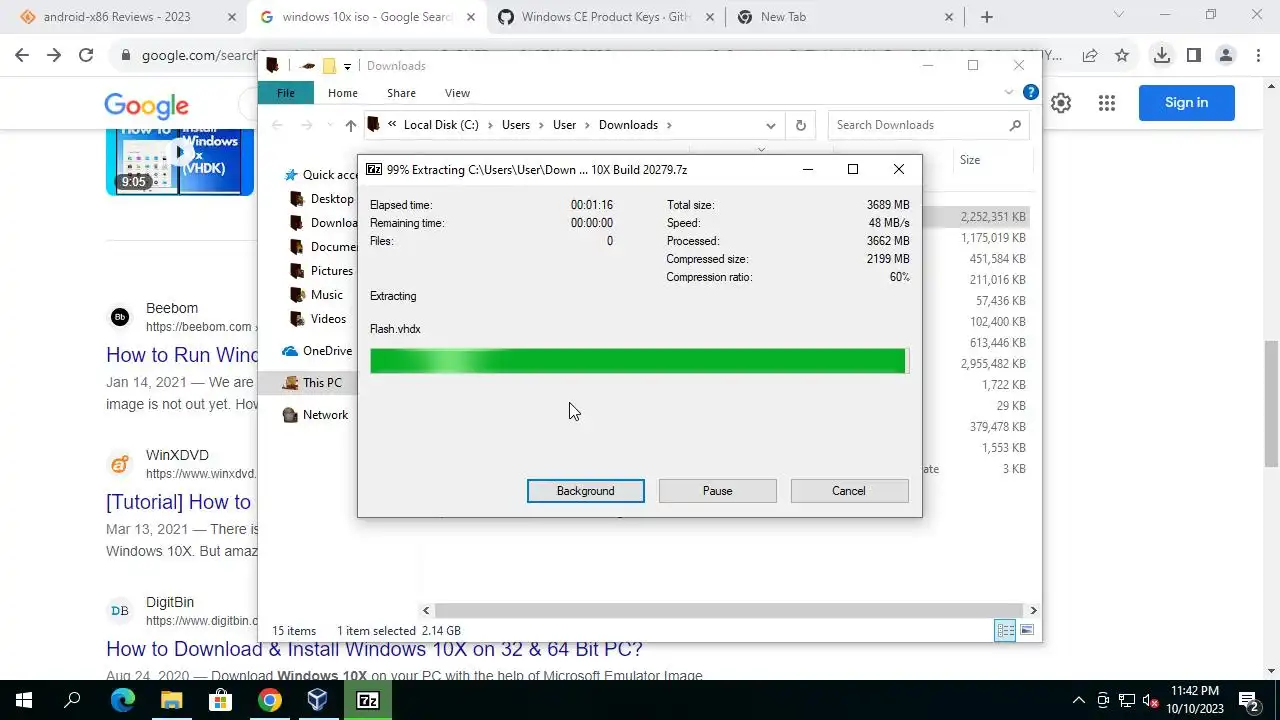Toggle Chrome side panel

[1193, 56]
